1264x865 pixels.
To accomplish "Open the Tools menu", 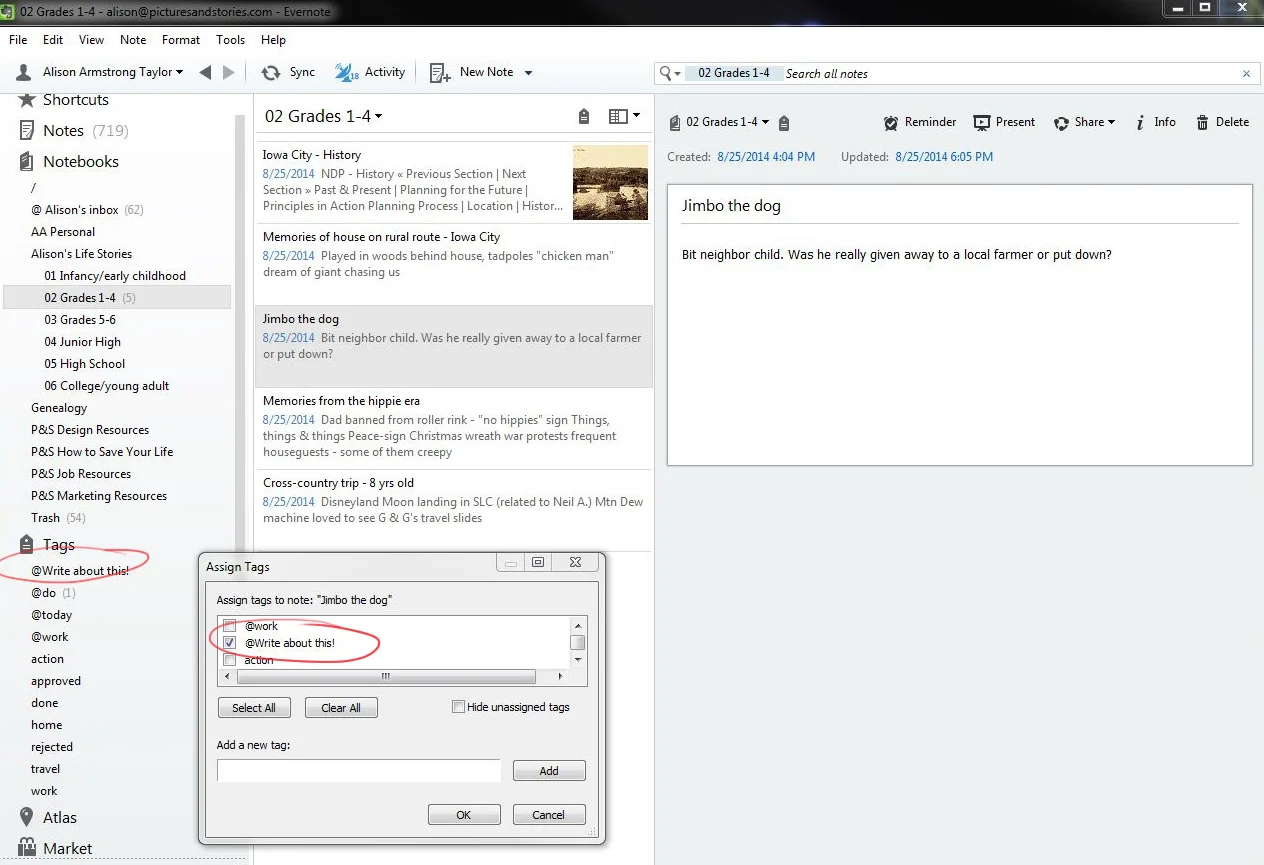I will 230,40.
